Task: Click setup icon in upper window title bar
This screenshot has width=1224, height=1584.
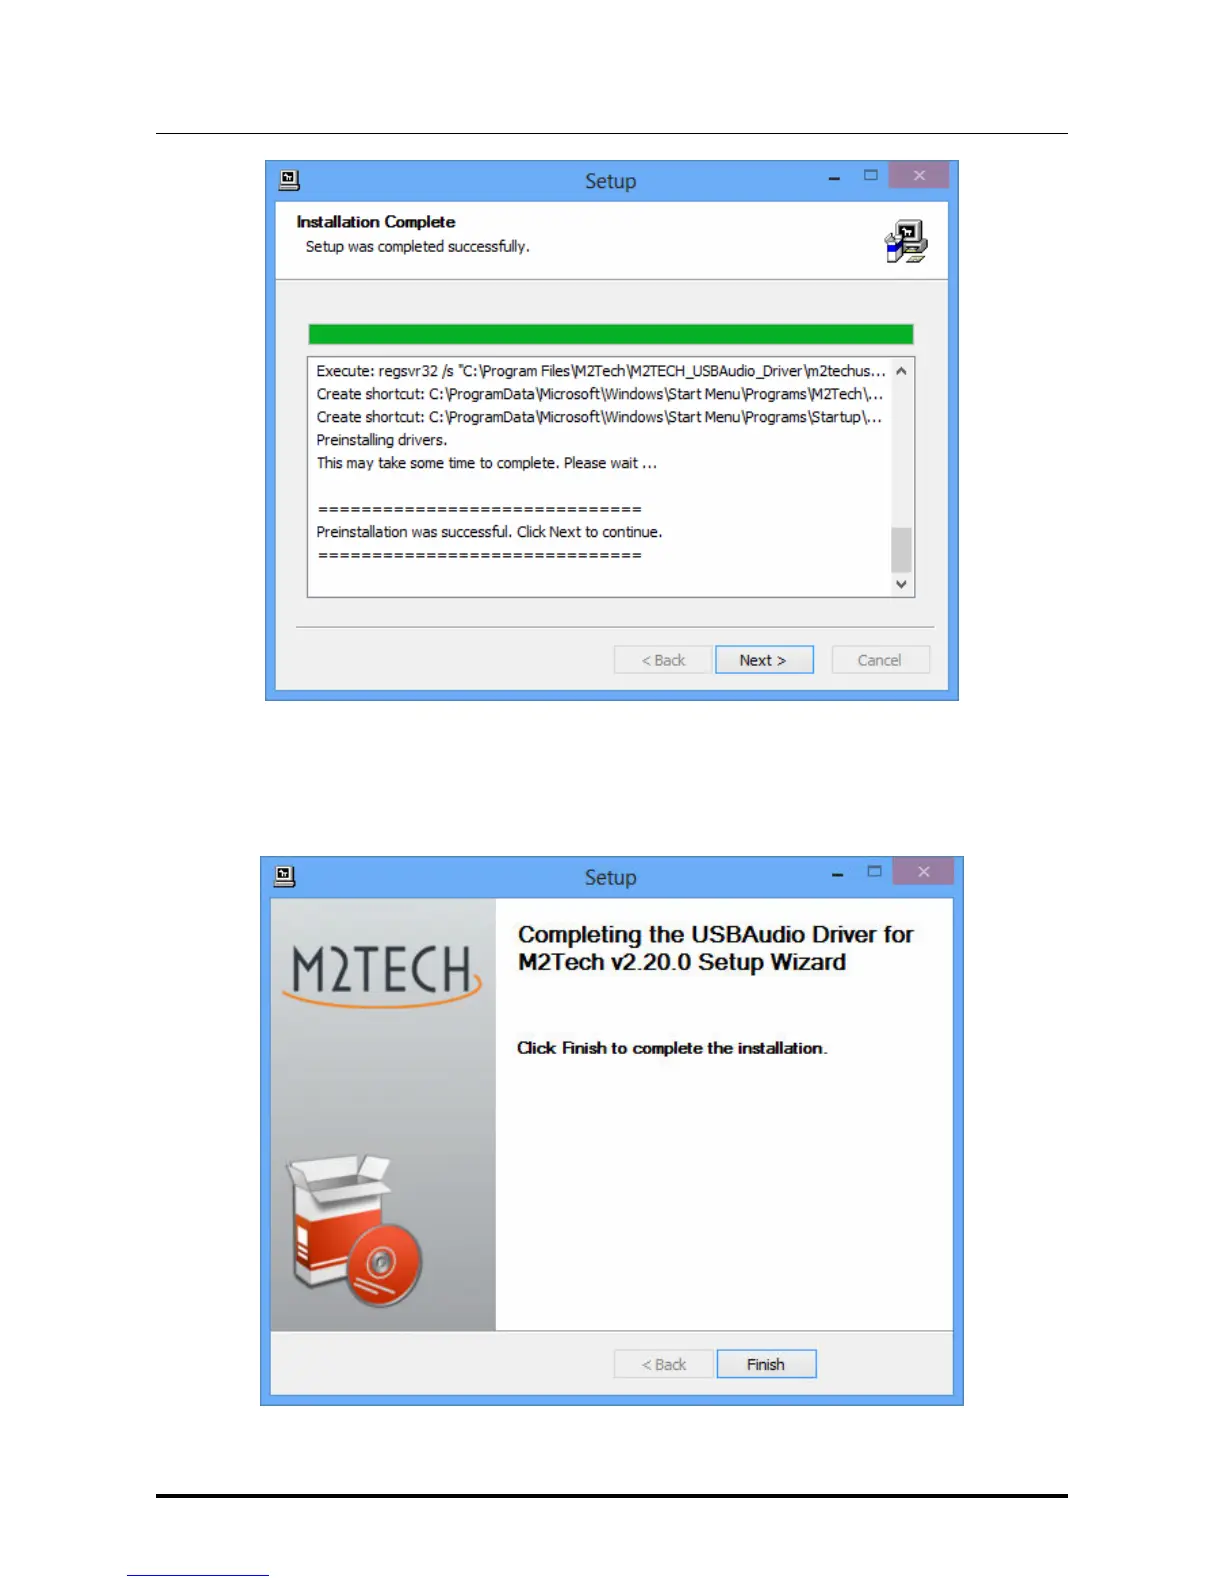Action: 289,180
